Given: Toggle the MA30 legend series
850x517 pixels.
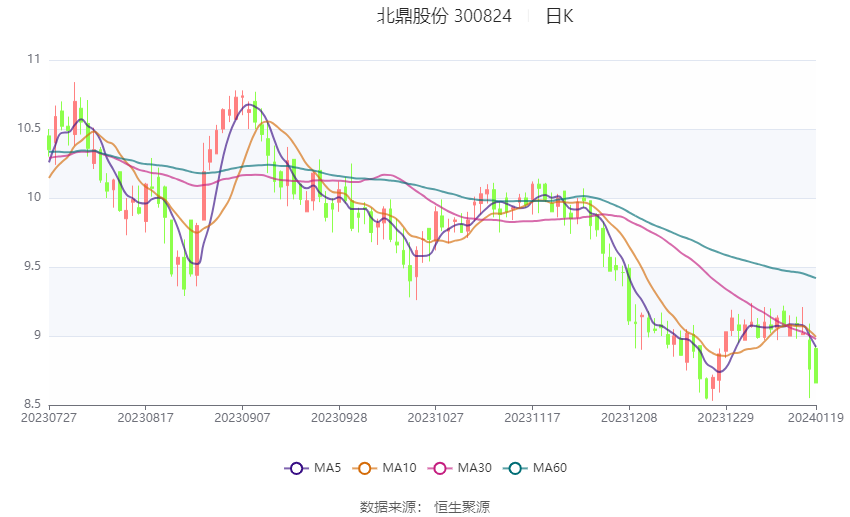Looking at the screenshot, I should (x=460, y=468).
